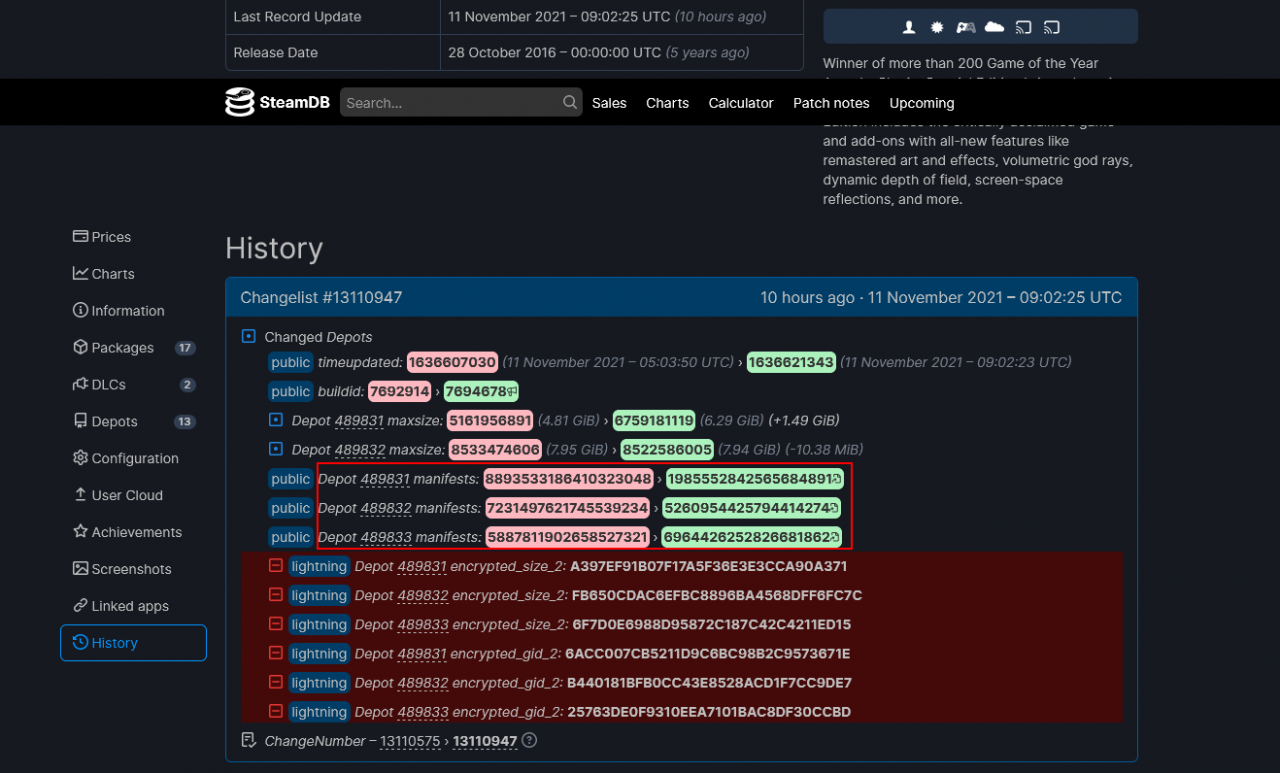Toggle the Depot 489832 maxsize square marker

[x=276, y=449]
